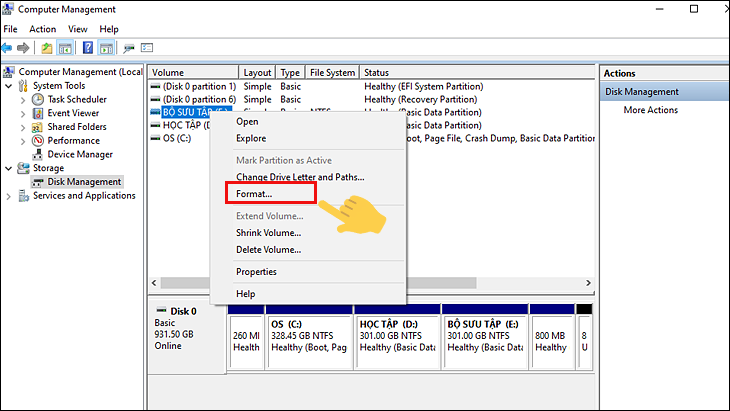Click the Performance icon in tree

(38, 141)
